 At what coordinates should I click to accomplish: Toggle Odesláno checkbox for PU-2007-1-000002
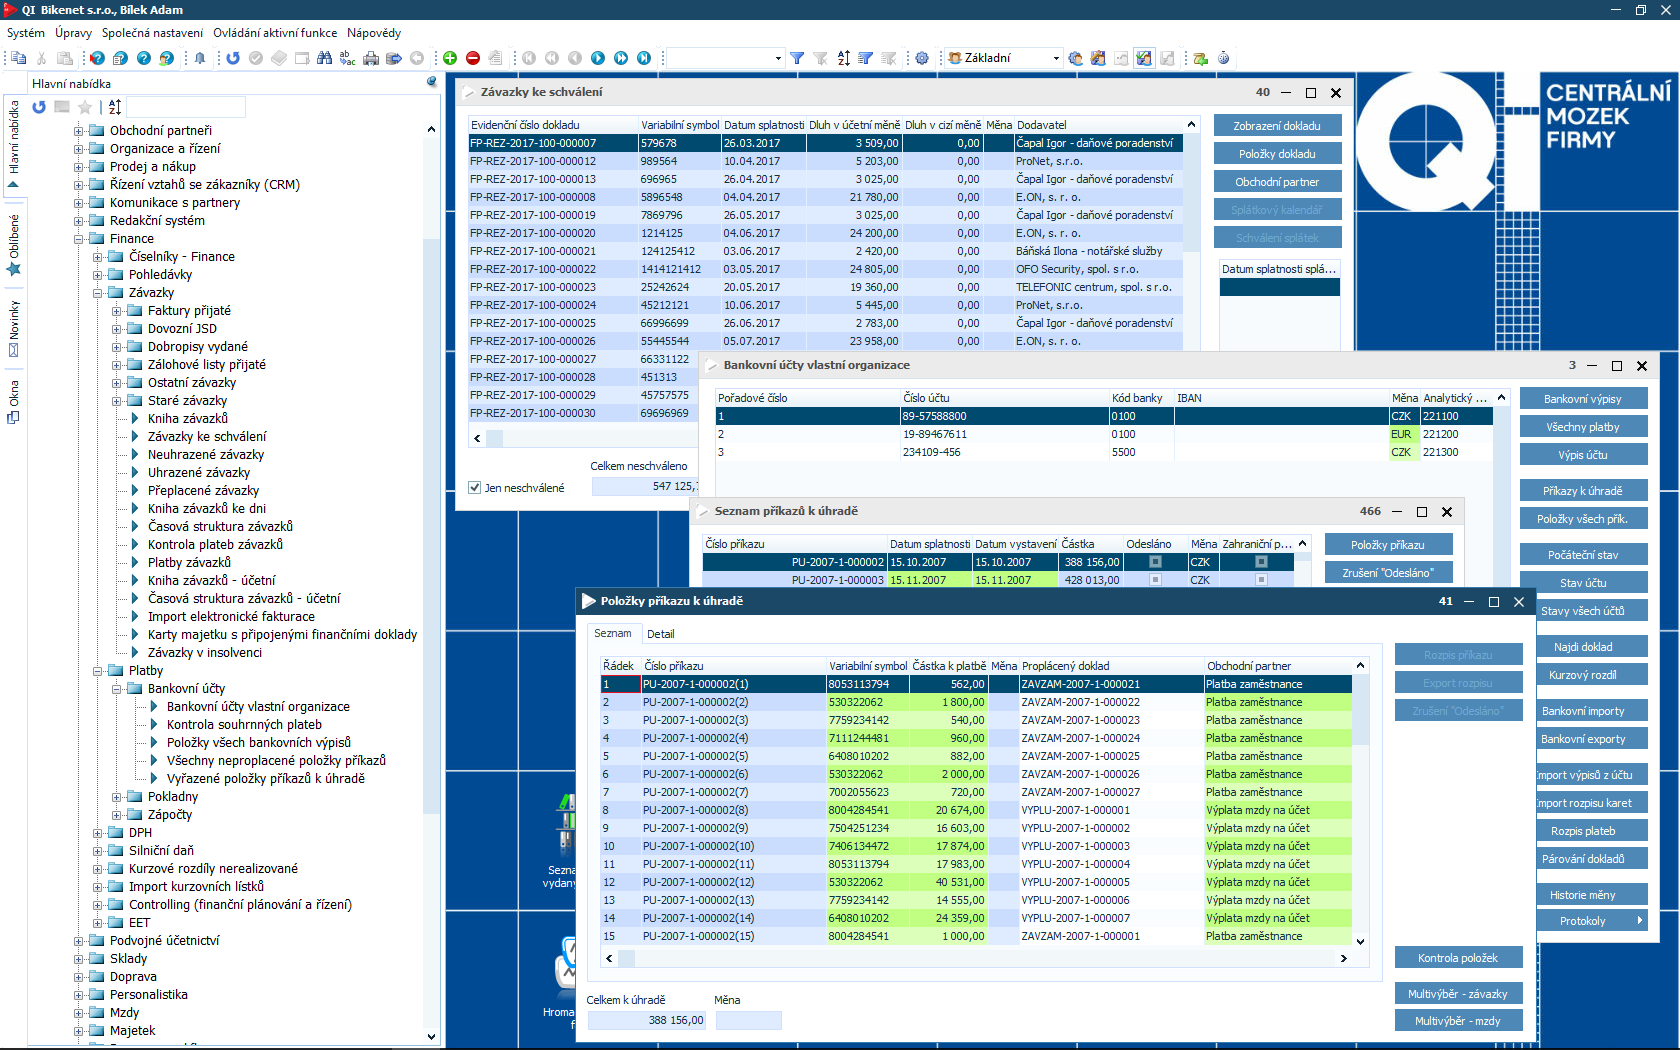click(x=1155, y=562)
